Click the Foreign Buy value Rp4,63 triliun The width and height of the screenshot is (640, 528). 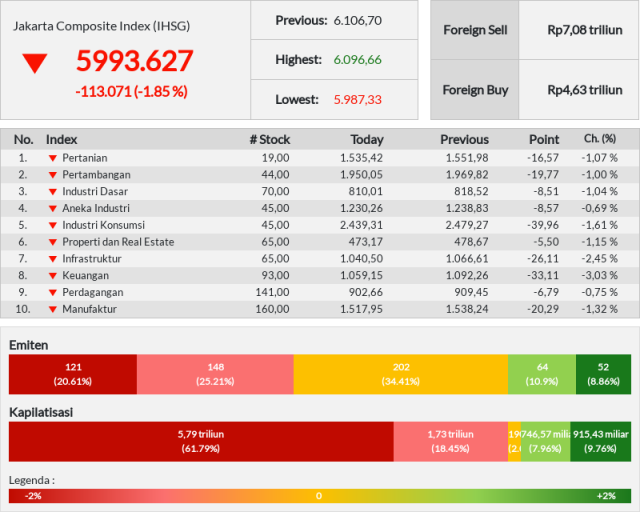click(585, 90)
